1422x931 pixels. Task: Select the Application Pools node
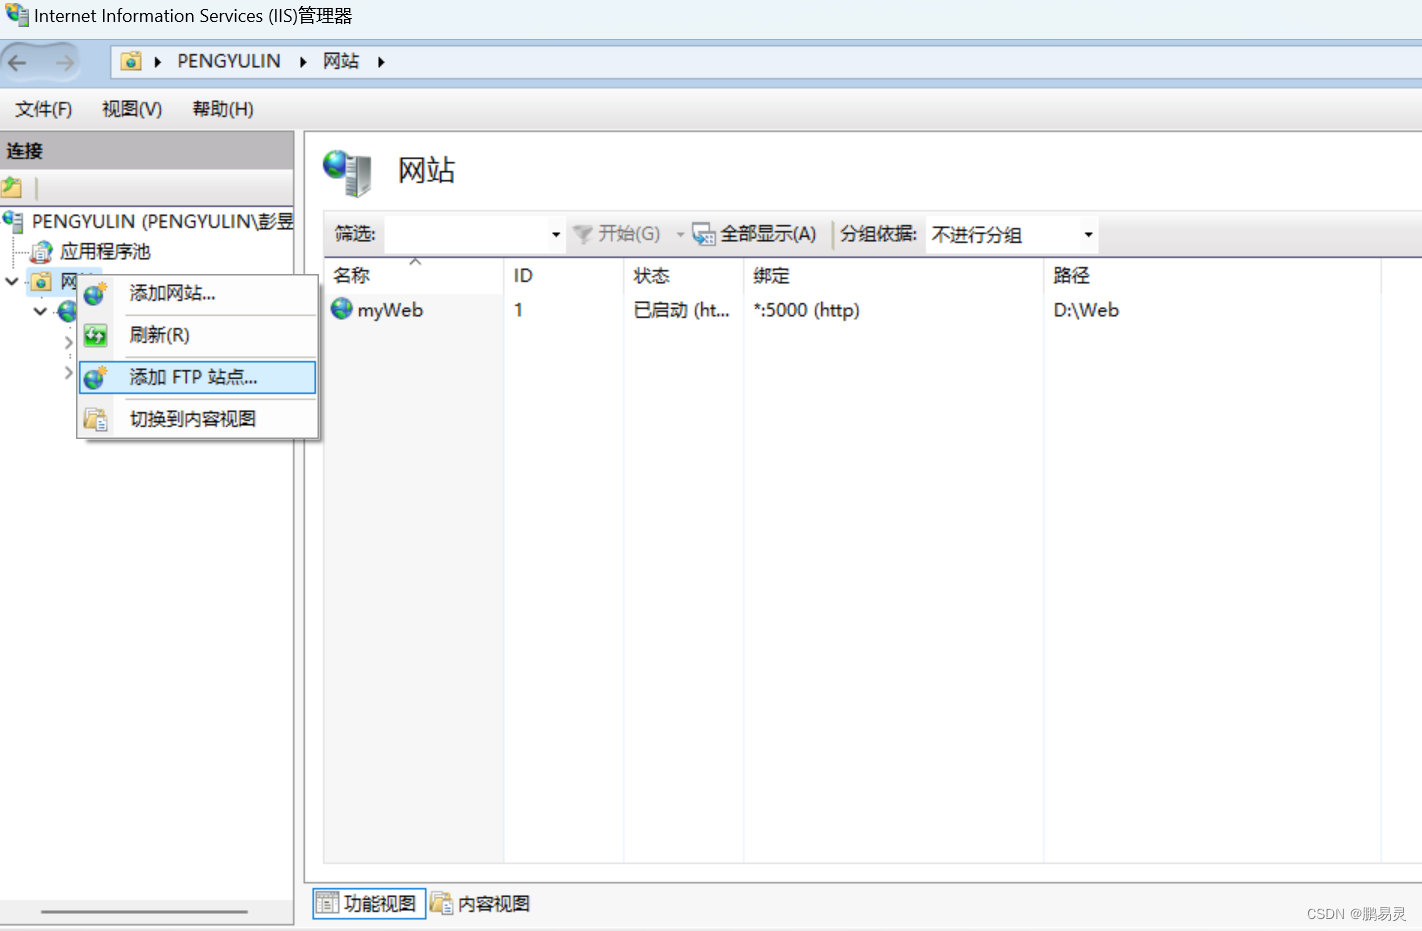click(104, 251)
